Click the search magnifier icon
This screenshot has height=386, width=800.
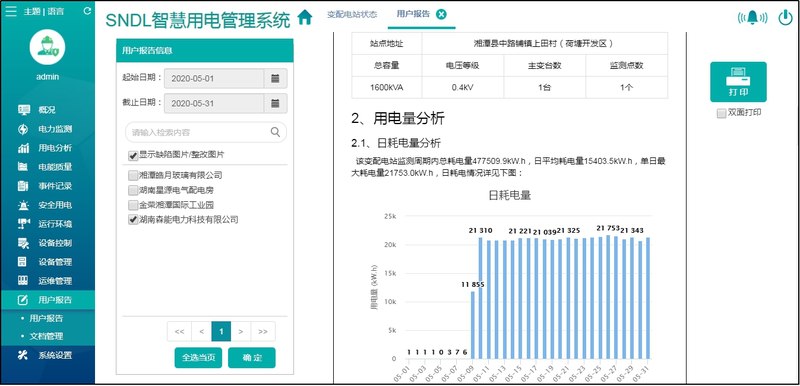(x=275, y=132)
